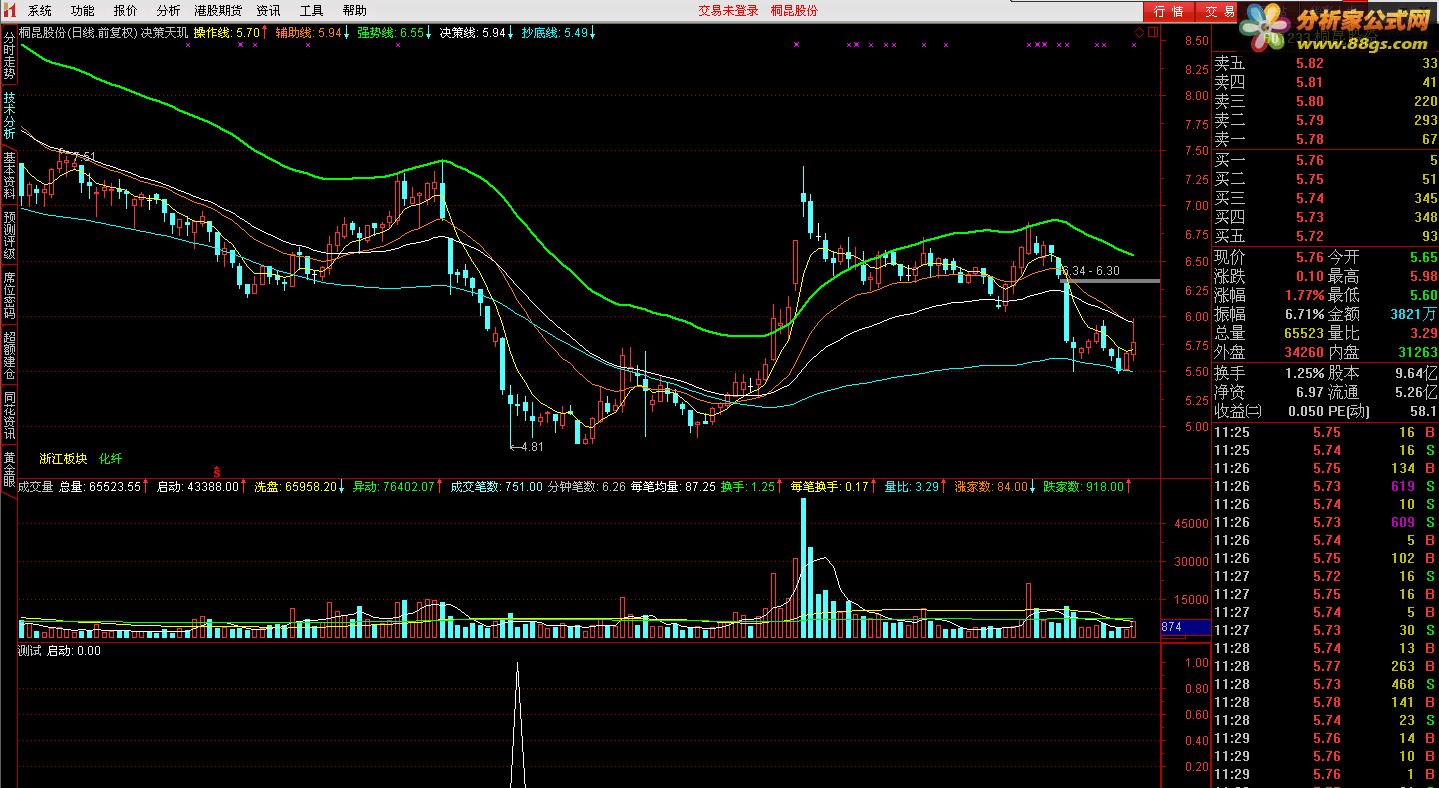Click the 金额 value 3821万

tap(1413, 314)
